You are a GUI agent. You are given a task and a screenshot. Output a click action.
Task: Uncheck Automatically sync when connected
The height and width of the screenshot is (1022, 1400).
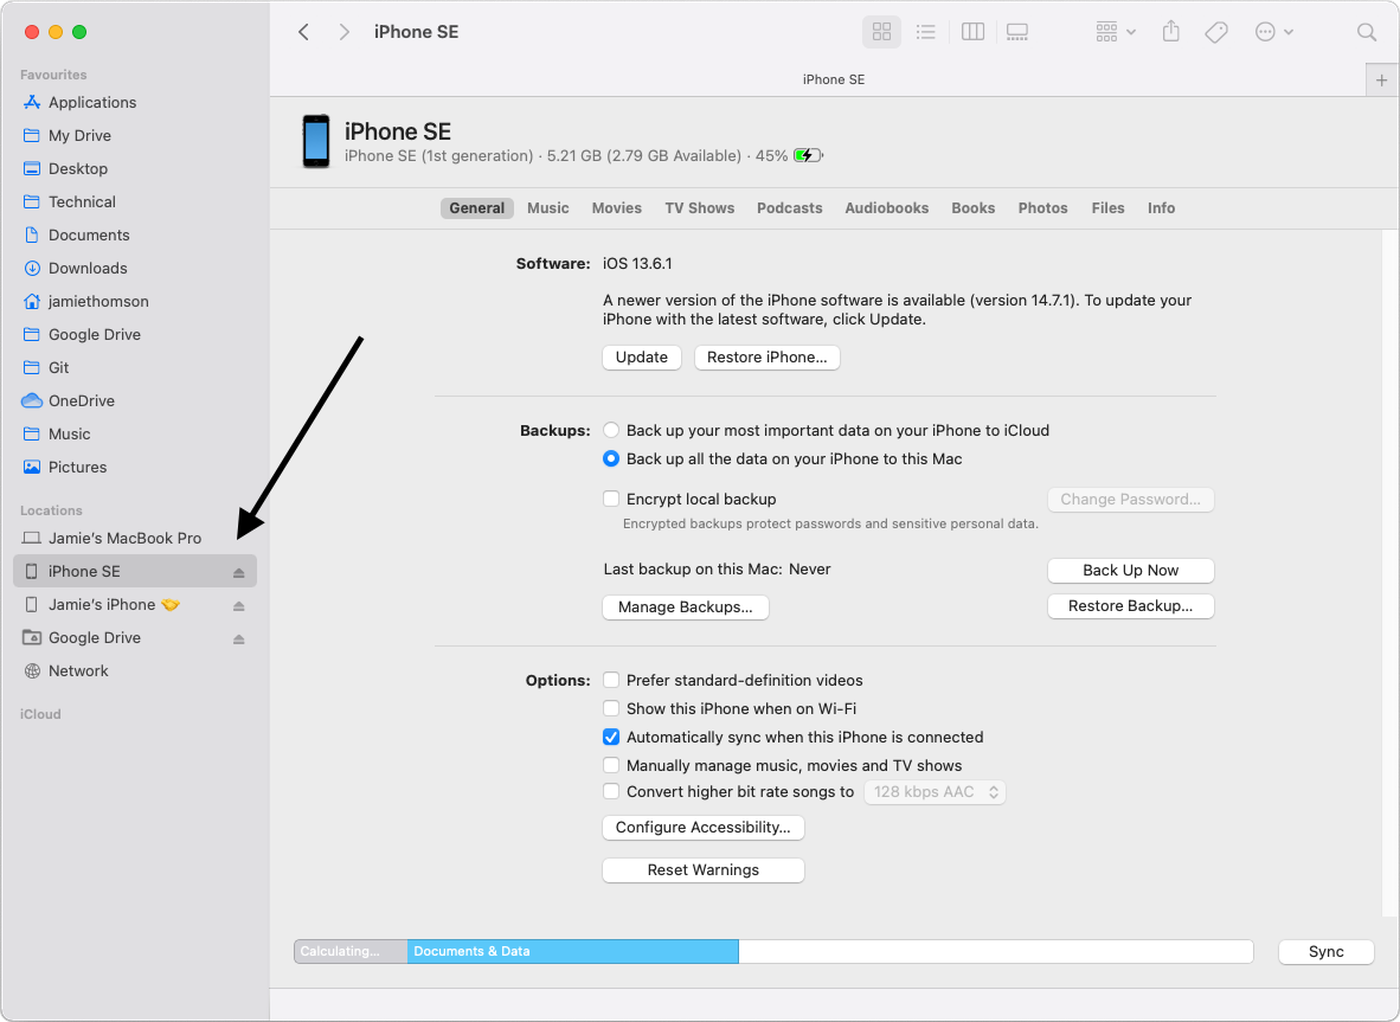pyautogui.click(x=611, y=737)
